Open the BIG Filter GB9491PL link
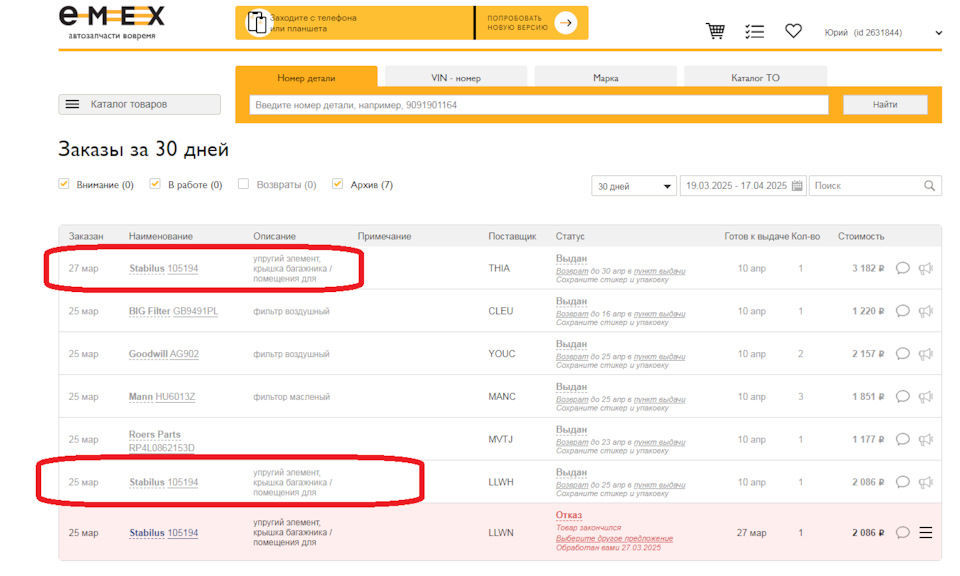 point(173,311)
